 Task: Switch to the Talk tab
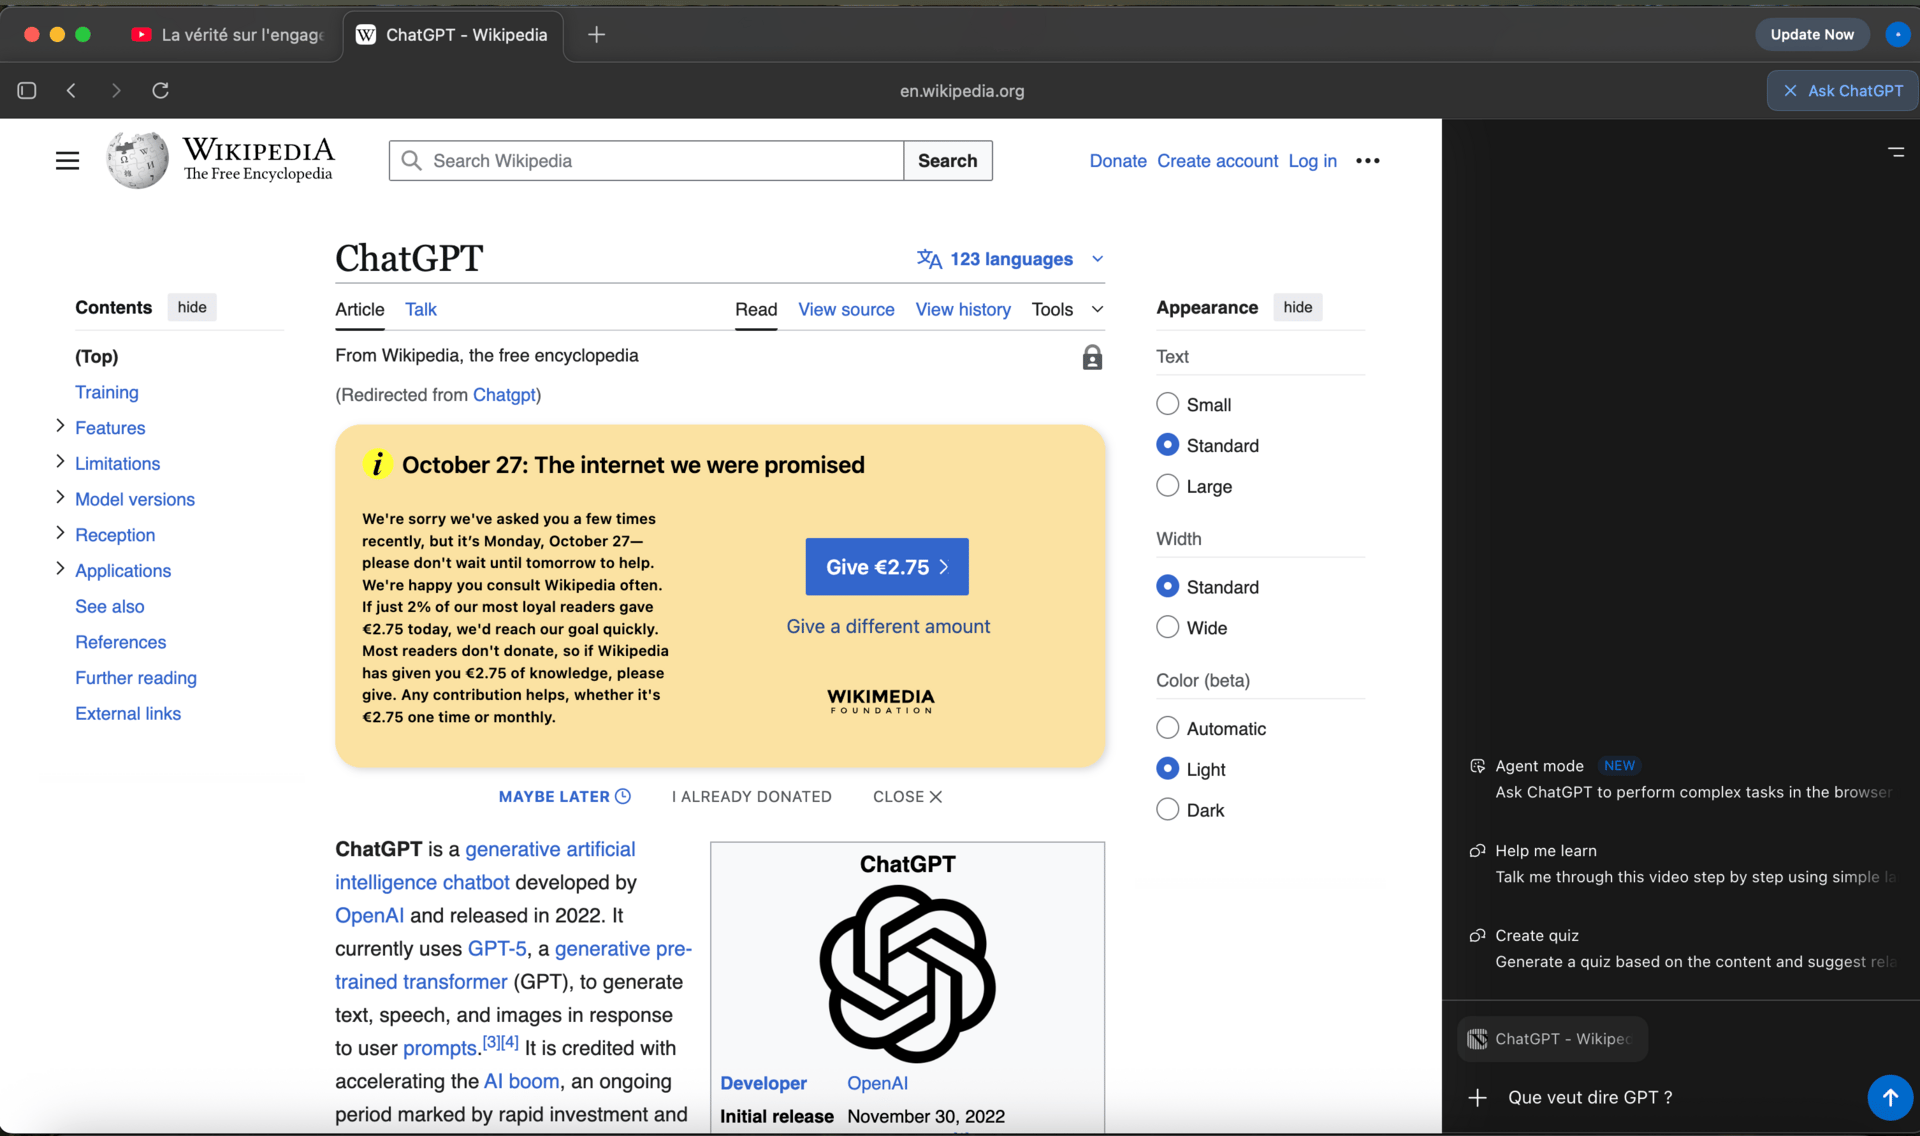tap(420, 309)
